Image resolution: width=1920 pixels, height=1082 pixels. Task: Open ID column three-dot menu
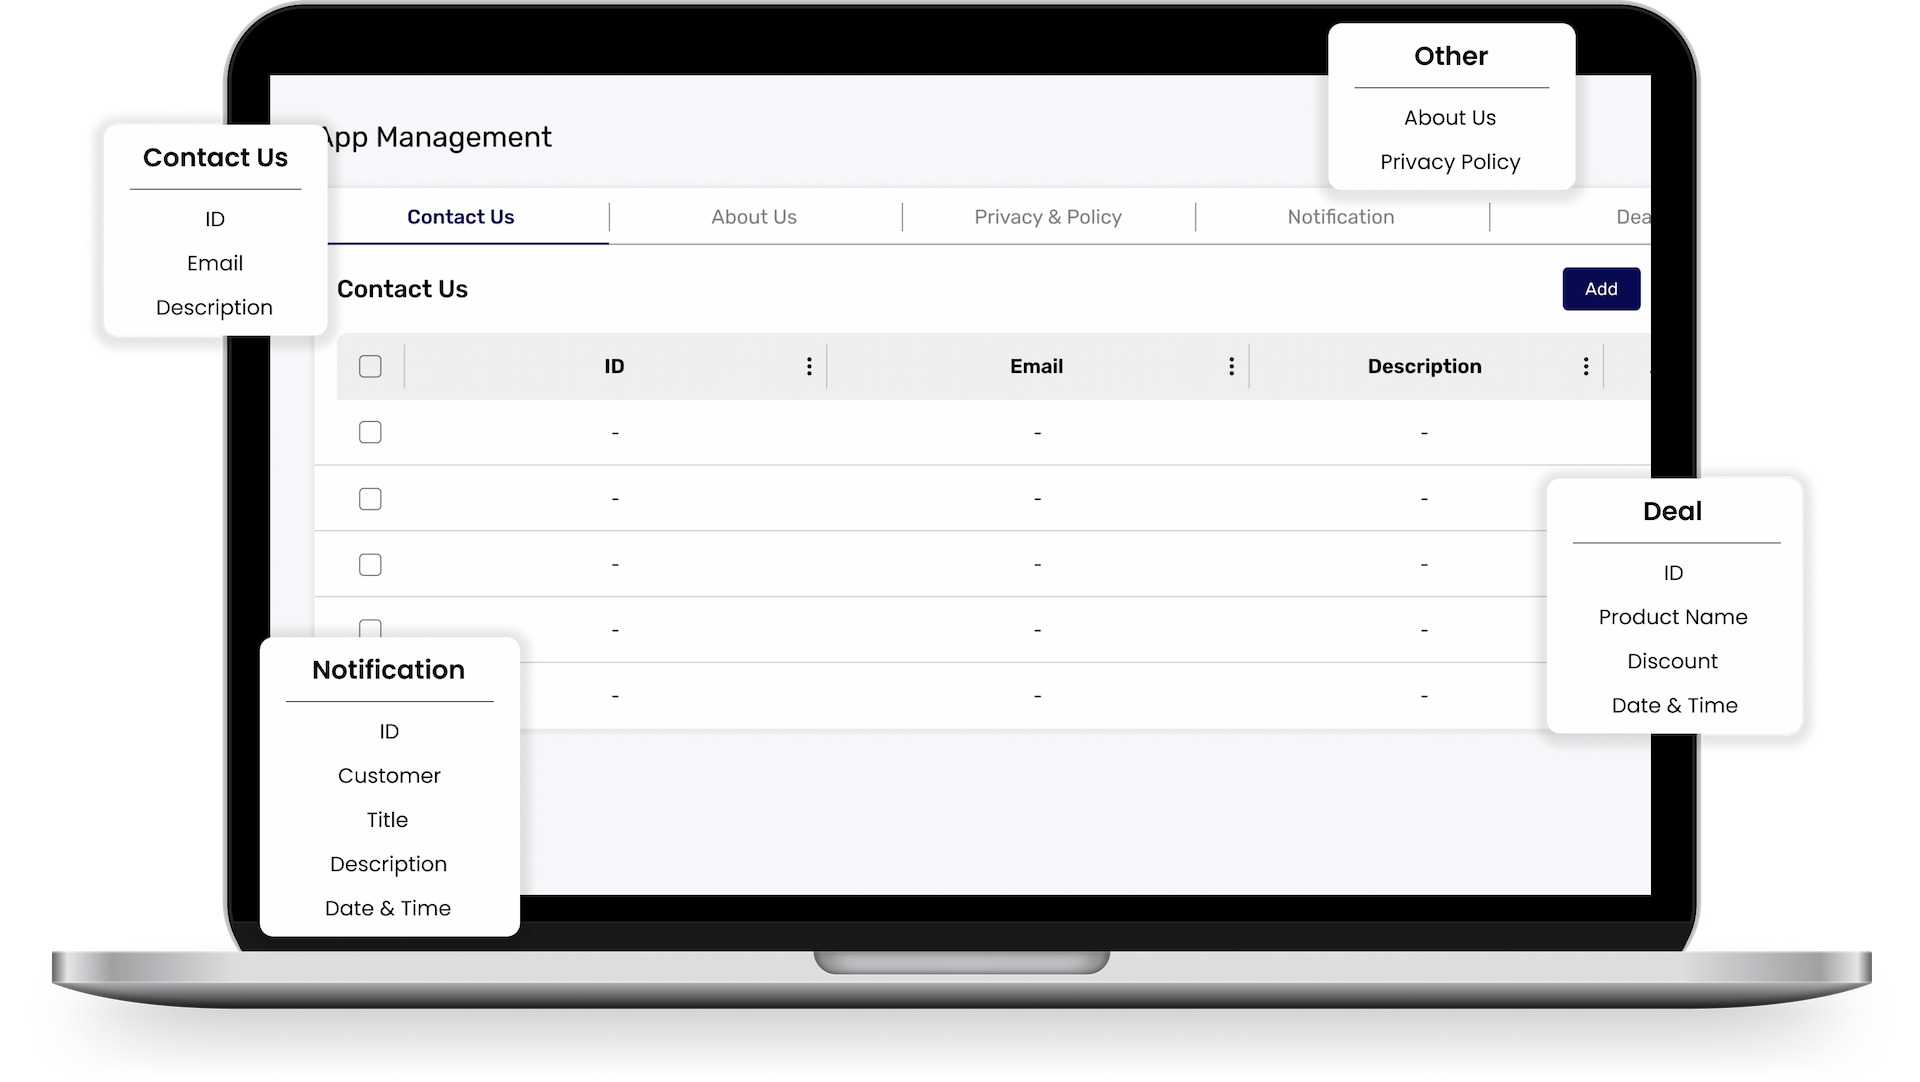coord(809,366)
